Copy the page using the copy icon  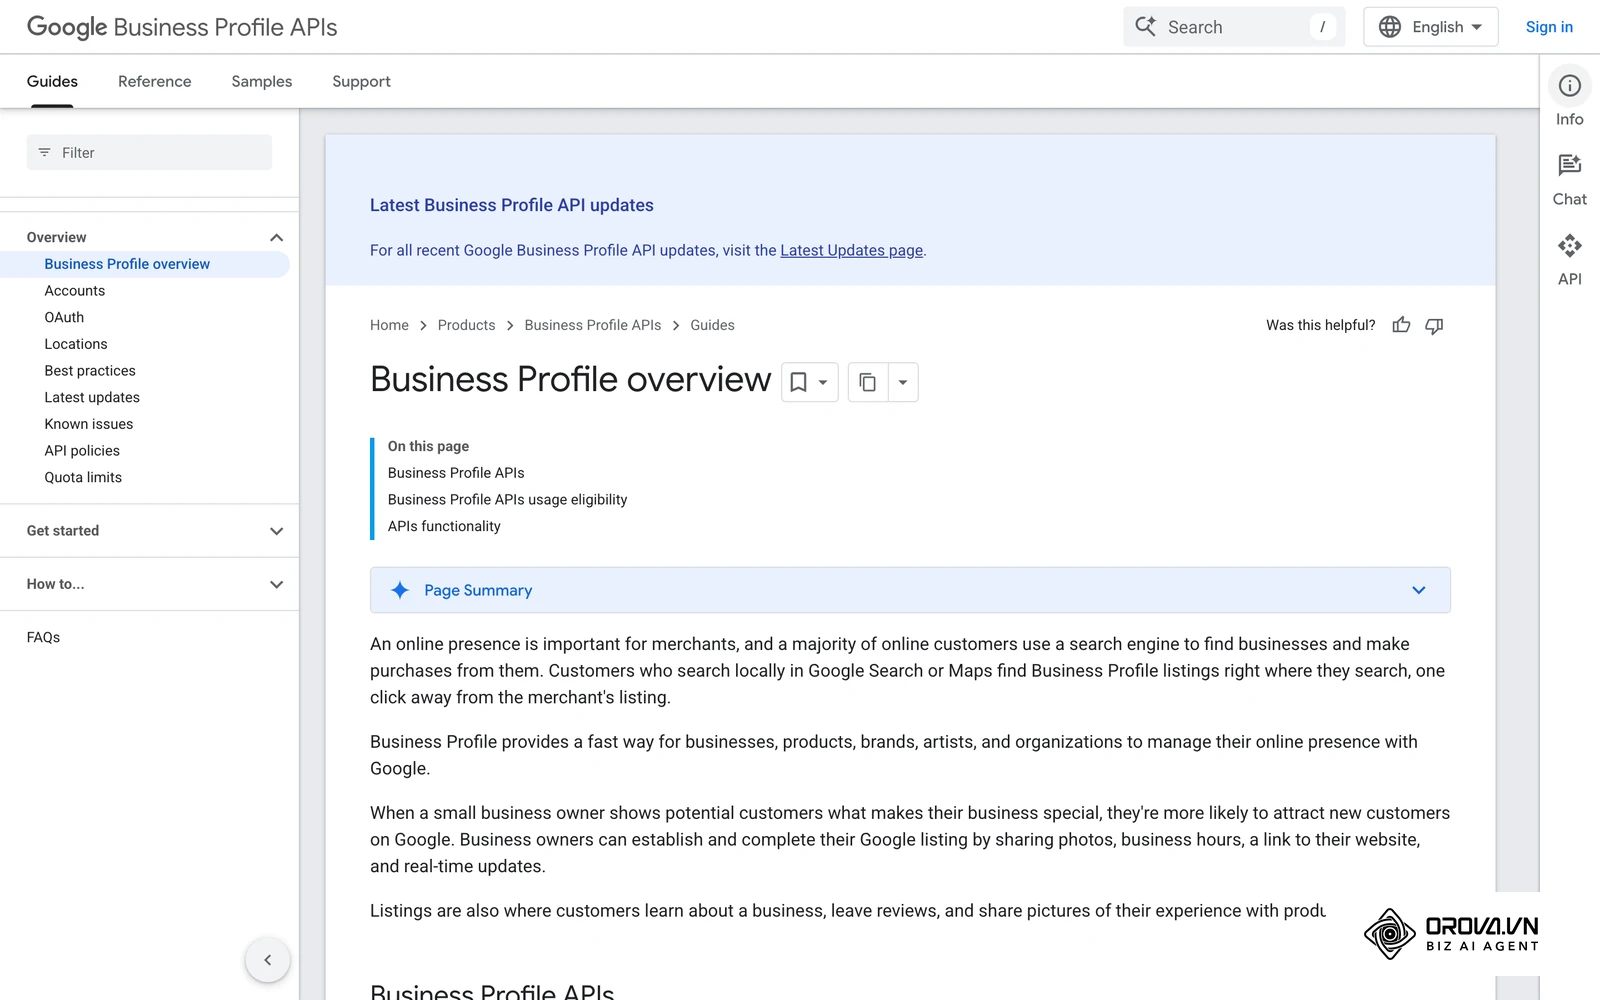tap(867, 382)
